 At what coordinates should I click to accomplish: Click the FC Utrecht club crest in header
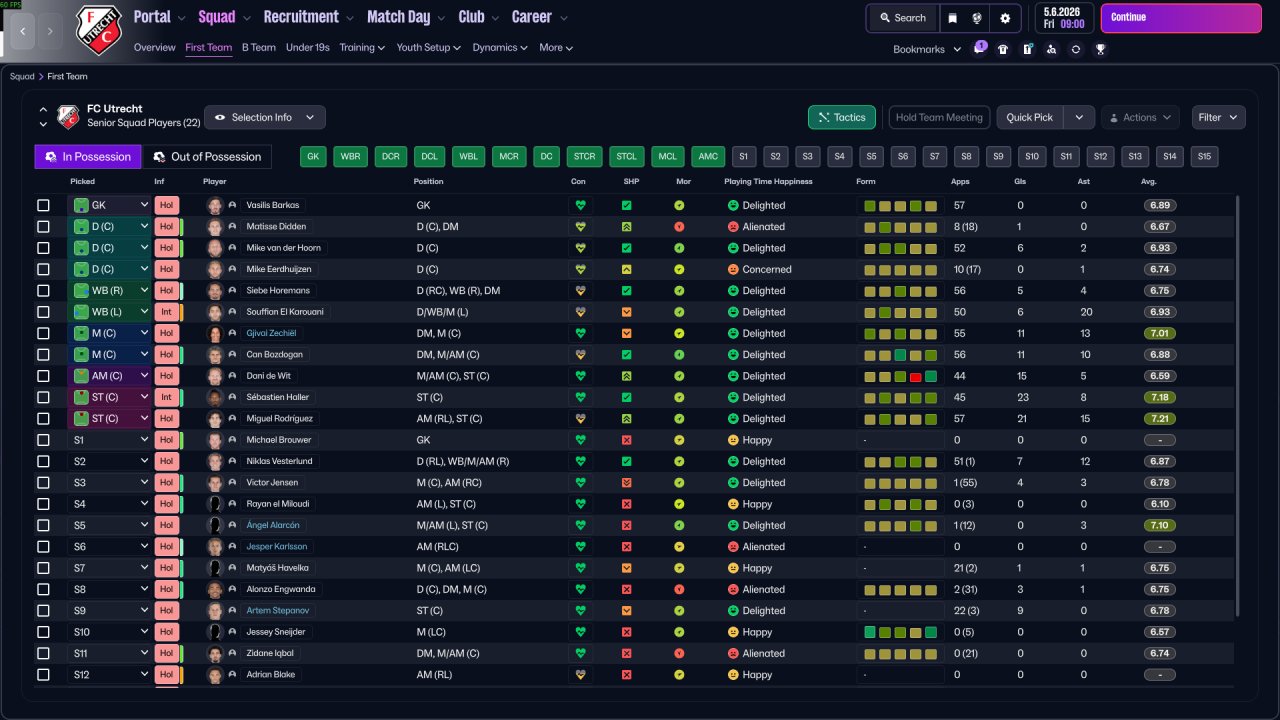(98, 30)
